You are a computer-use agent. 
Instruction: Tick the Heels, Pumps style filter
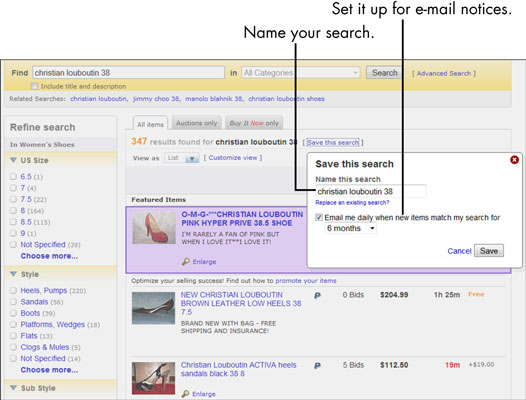13,291
